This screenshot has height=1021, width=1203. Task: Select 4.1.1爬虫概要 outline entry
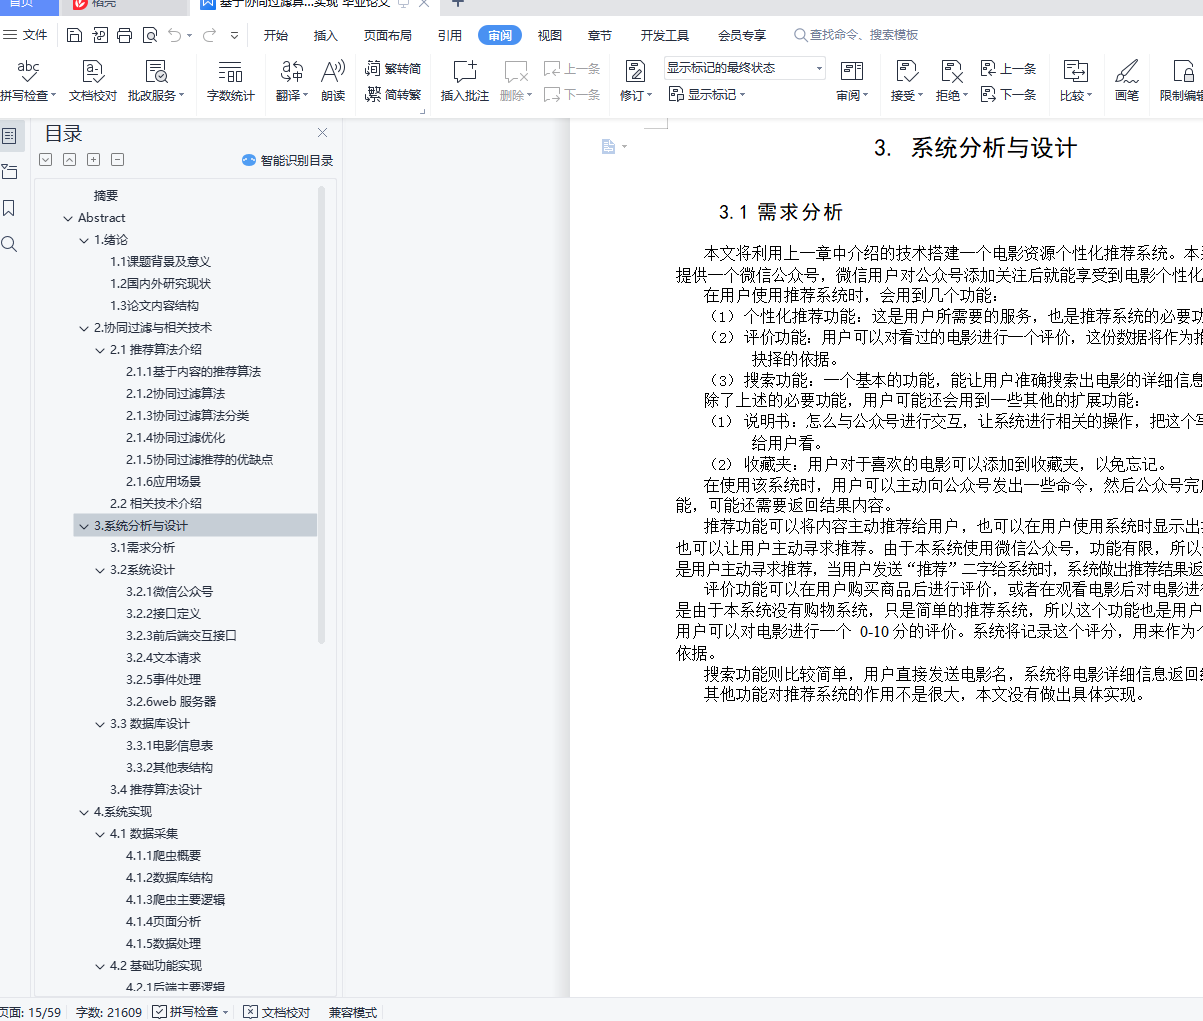[x=163, y=856]
